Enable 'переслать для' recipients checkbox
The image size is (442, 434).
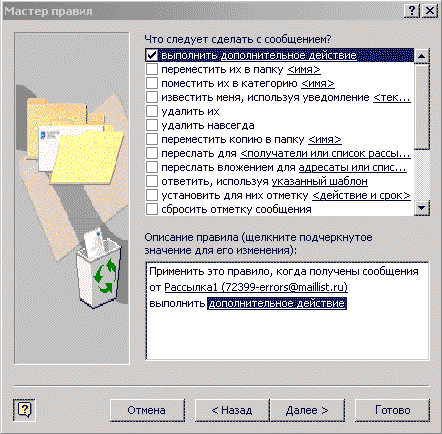pyautogui.click(x=152, y=153)
